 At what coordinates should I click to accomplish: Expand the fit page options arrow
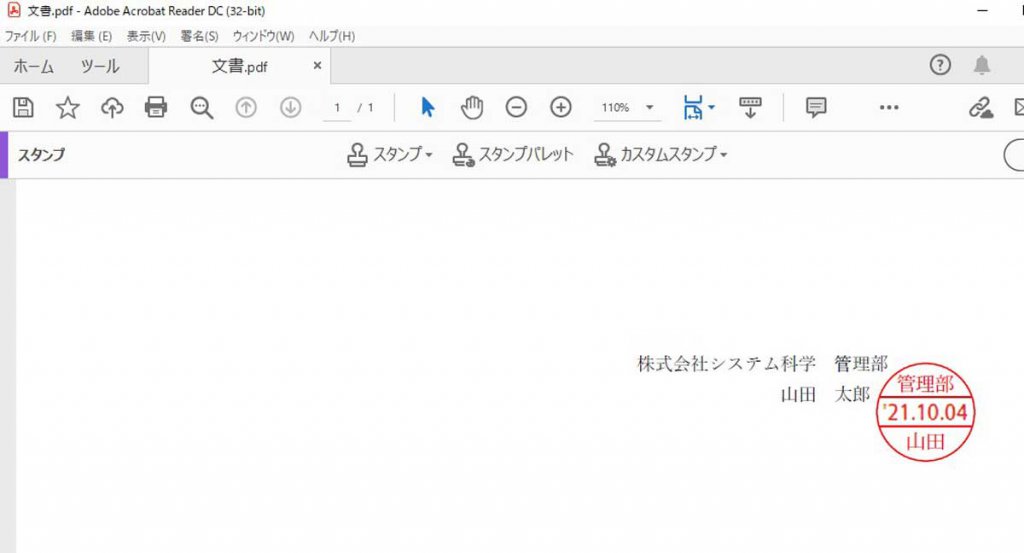[711, 107]
